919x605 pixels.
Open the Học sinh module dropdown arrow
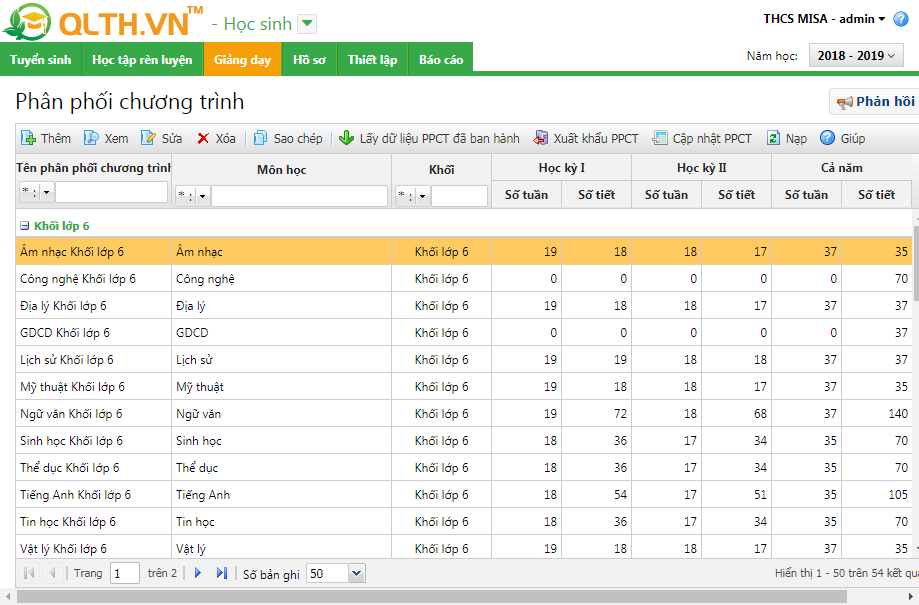307,24
